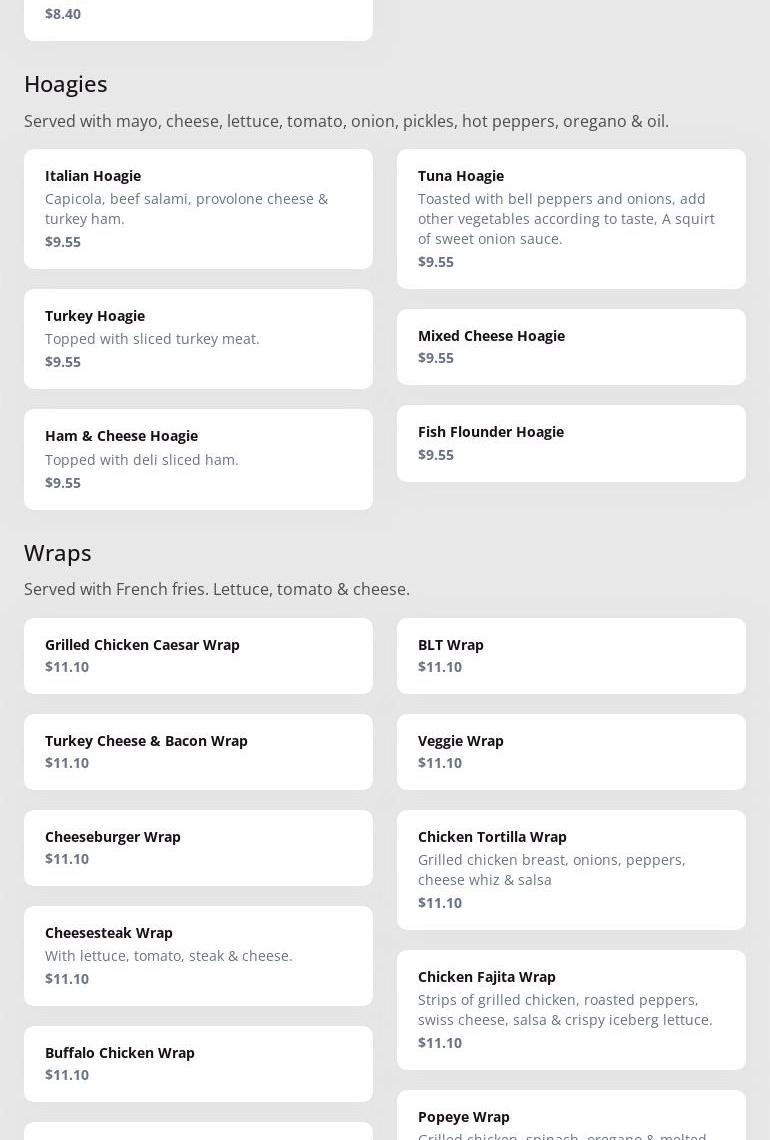Image resolution: width=770 pixels, height=1140 pixels.
Task: Select the Veggie Wrap card
Action: (x=571, y=752)
